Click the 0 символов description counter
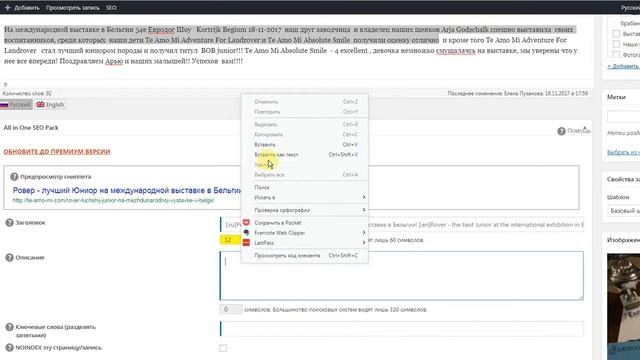The width and height of the screenshot is (640, 360). [231, 309]
